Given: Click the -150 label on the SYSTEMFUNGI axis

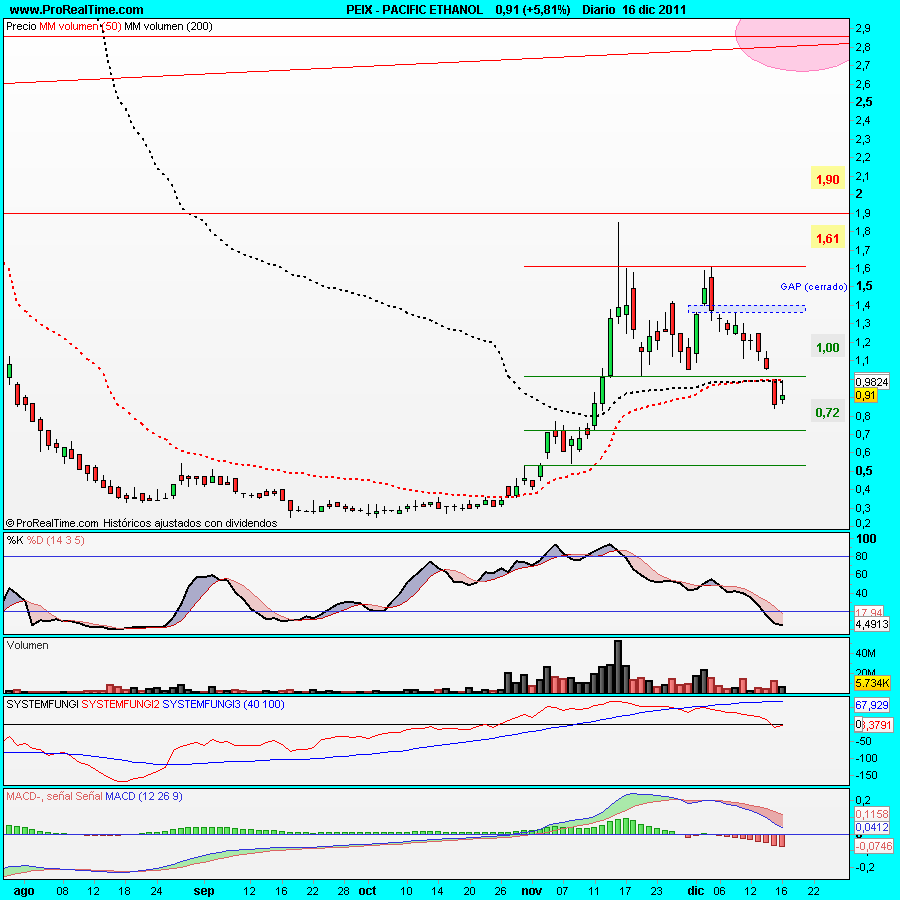Looking at the screenshot, I should [x=867, y=775].
